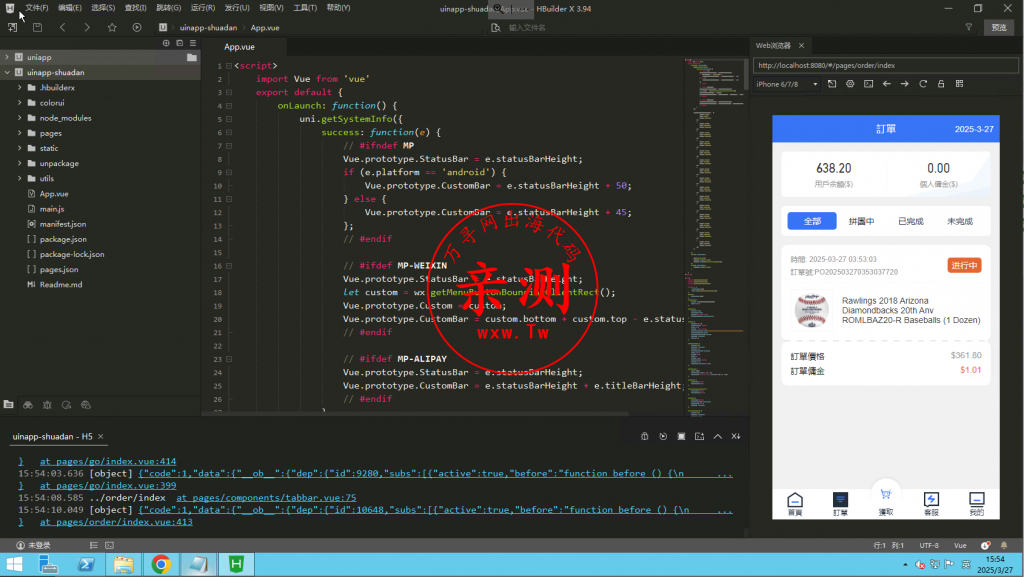
Task: Click the 预览 button at top right
Action: pos(998,27)
